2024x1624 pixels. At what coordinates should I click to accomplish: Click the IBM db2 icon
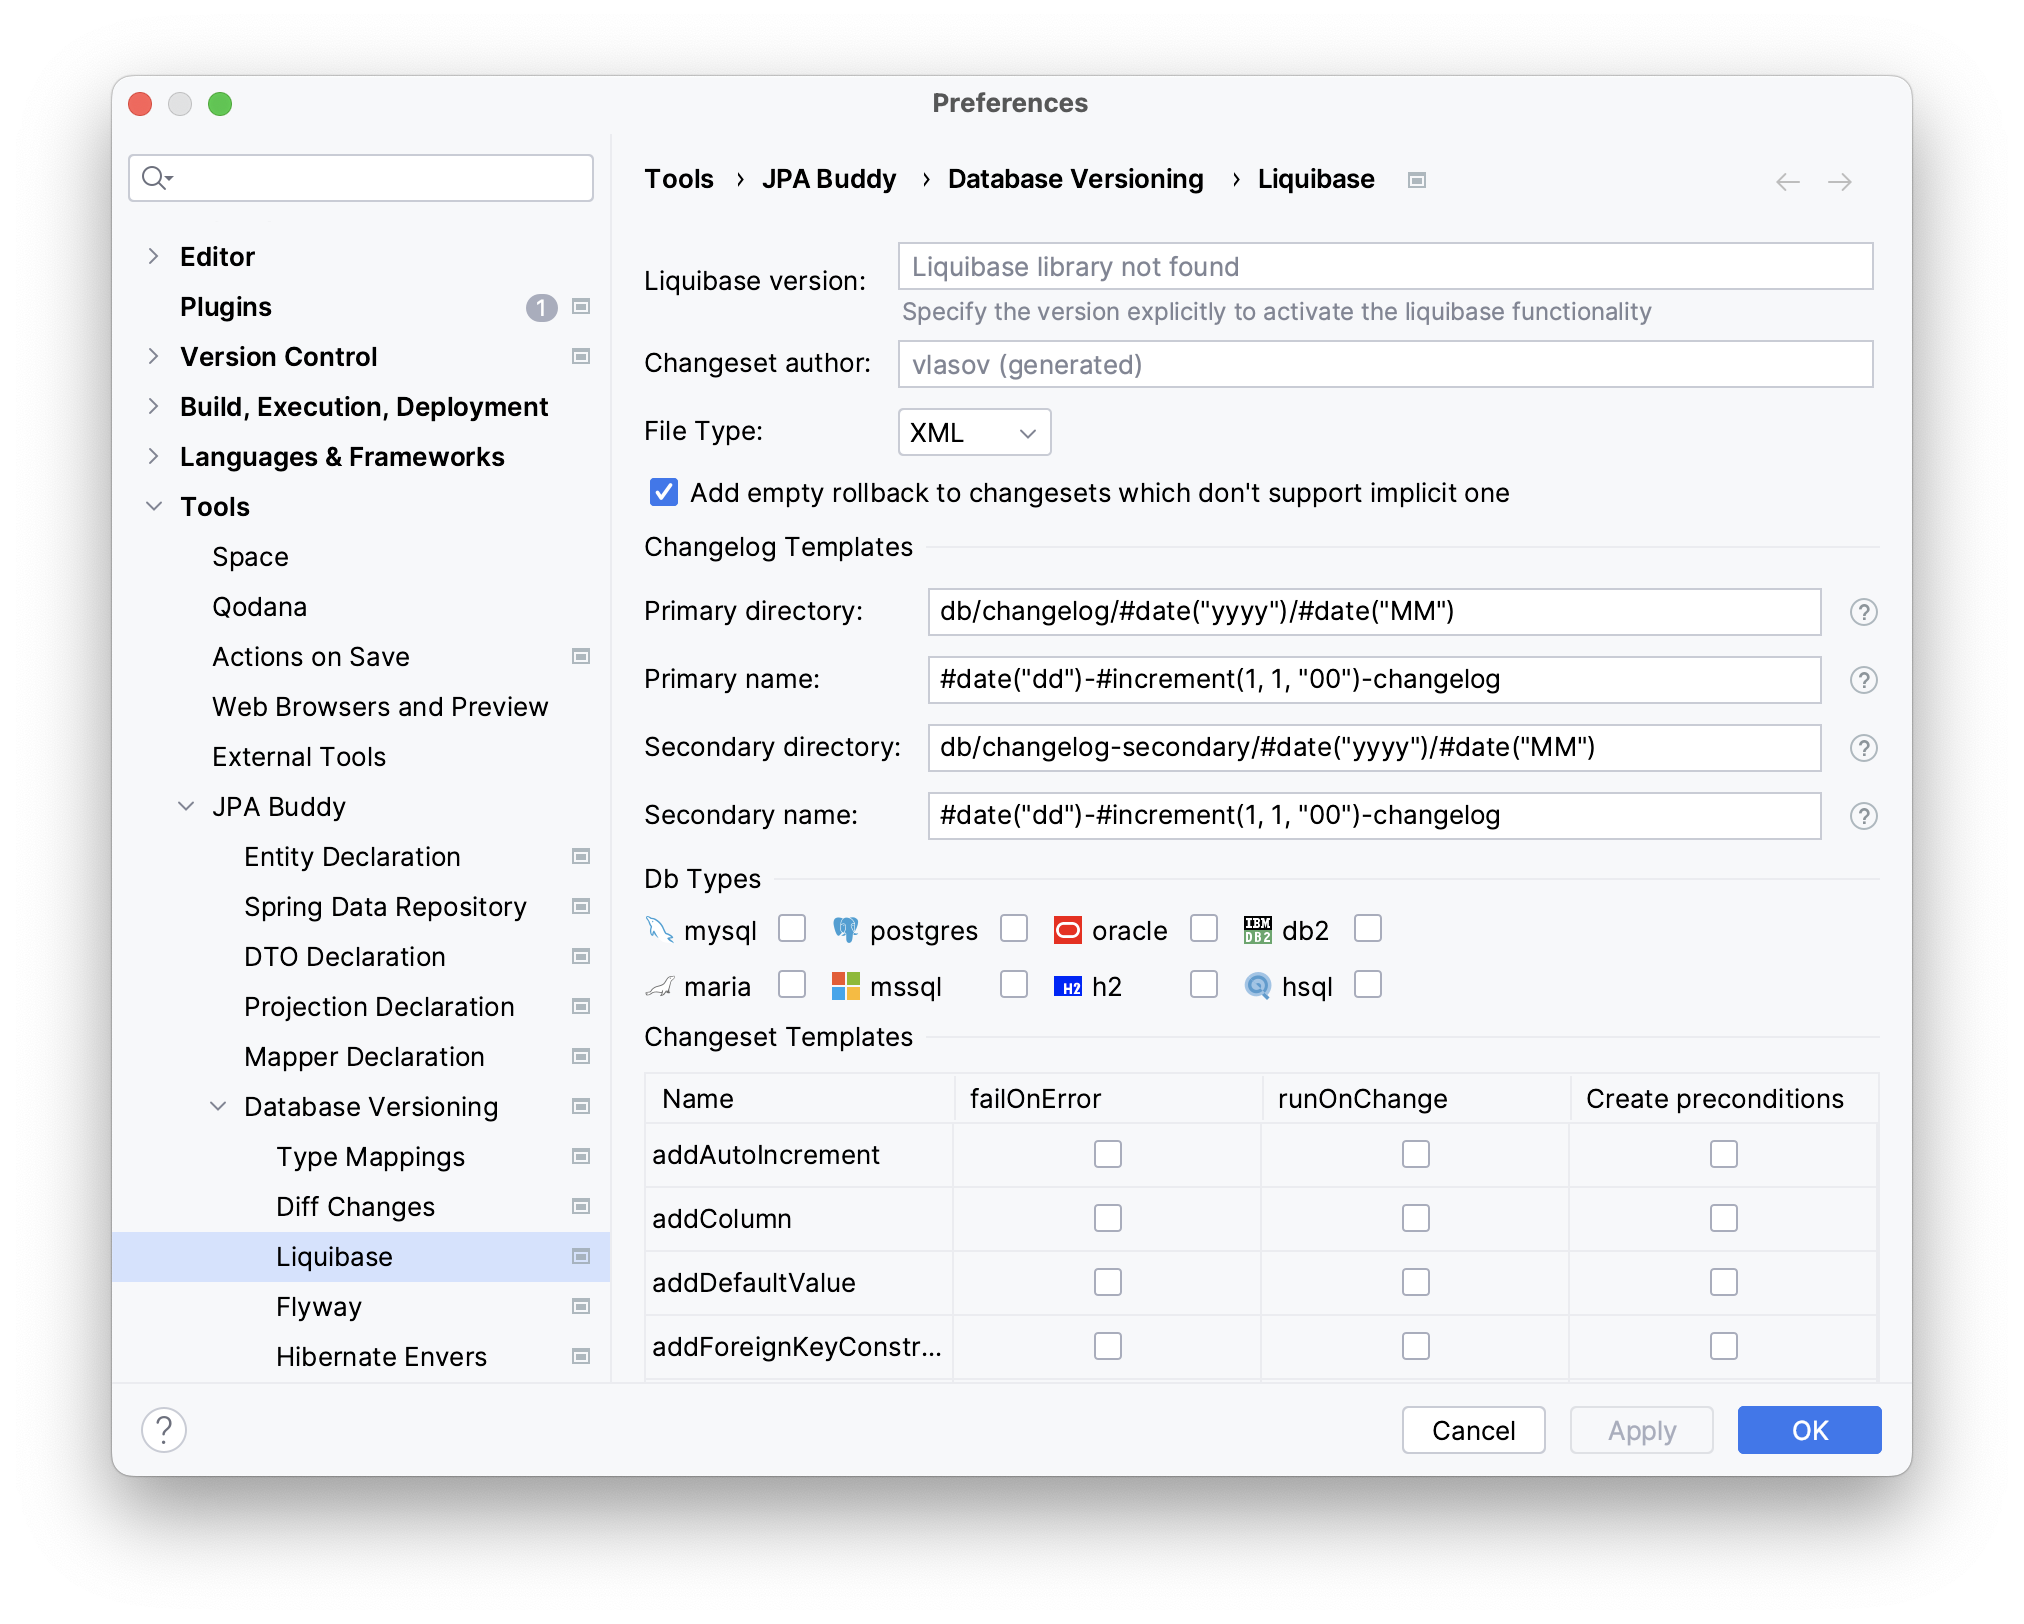[x=1258, y=930]
